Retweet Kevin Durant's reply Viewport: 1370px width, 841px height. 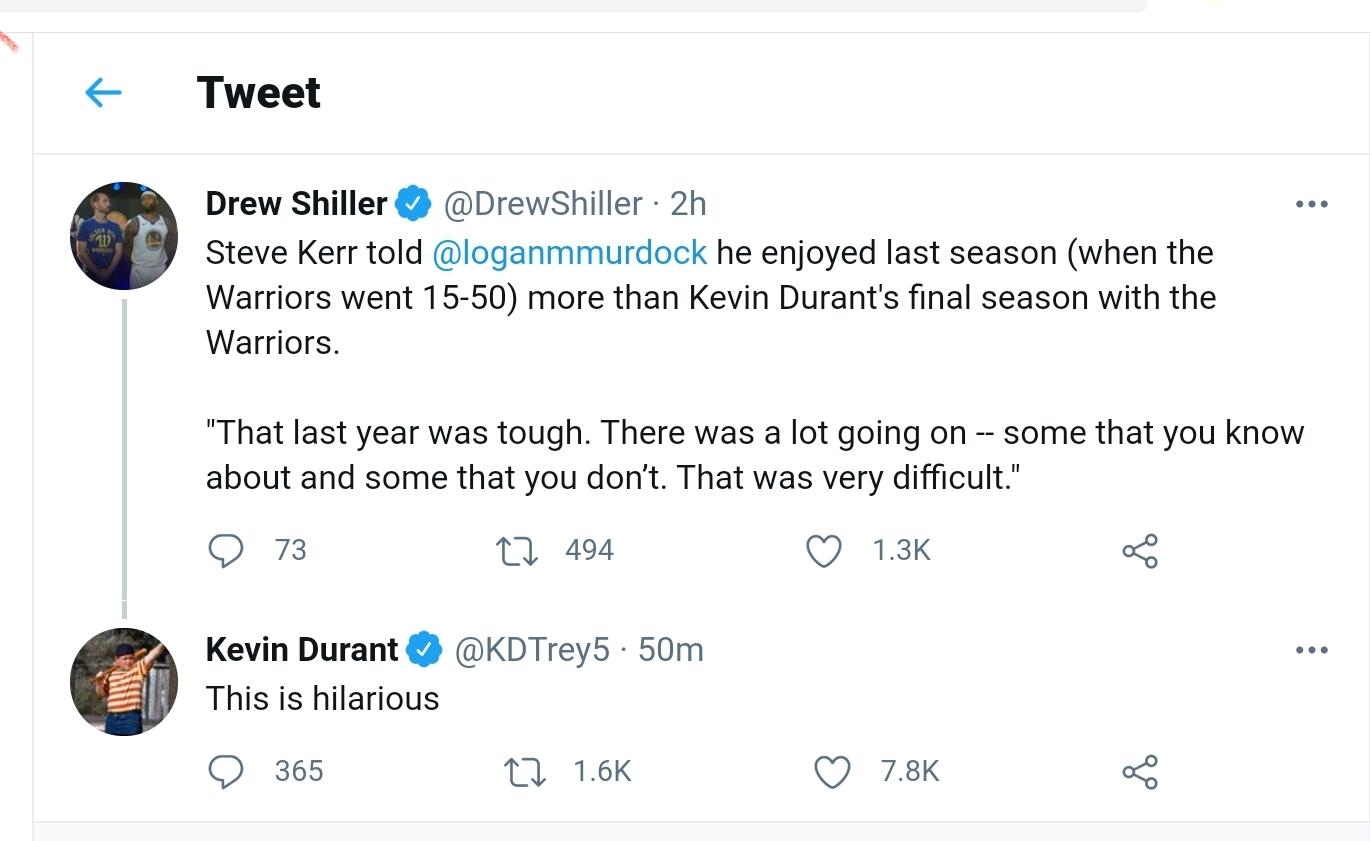coord(525,771)
